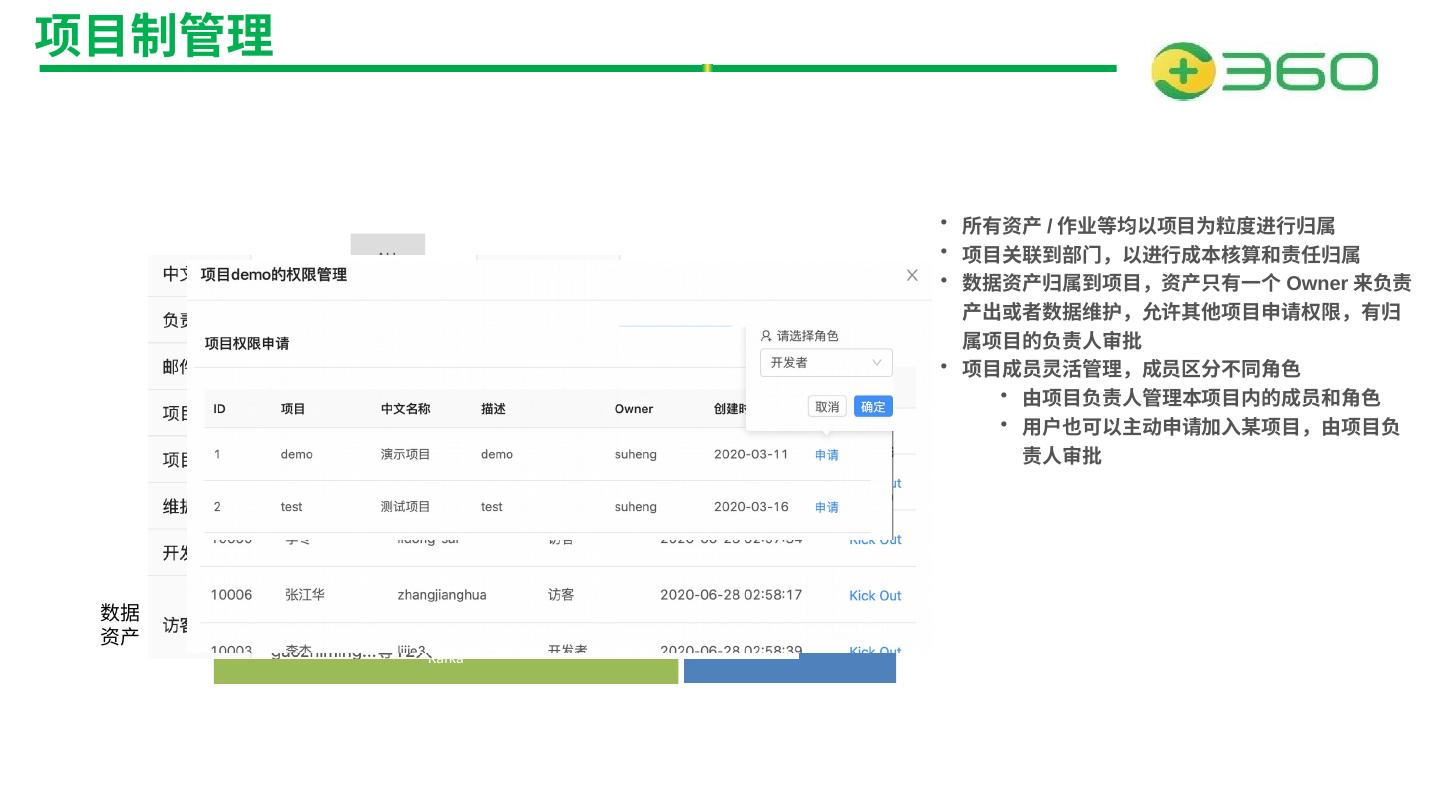Click the 360 logo
This screenshot has width=1440, height=811.
point(1264,72)
